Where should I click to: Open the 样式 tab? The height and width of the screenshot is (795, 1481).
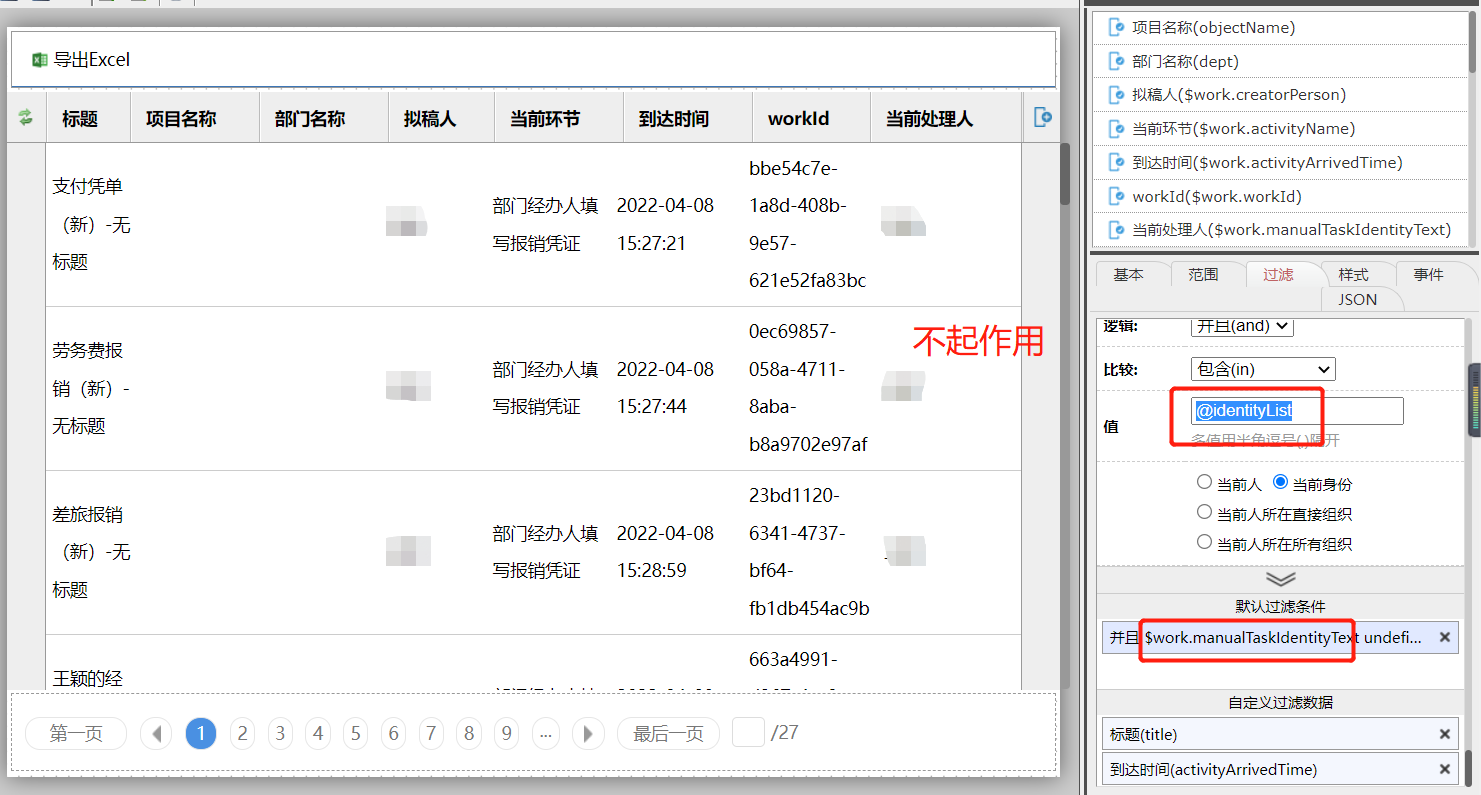(1353, 274)
